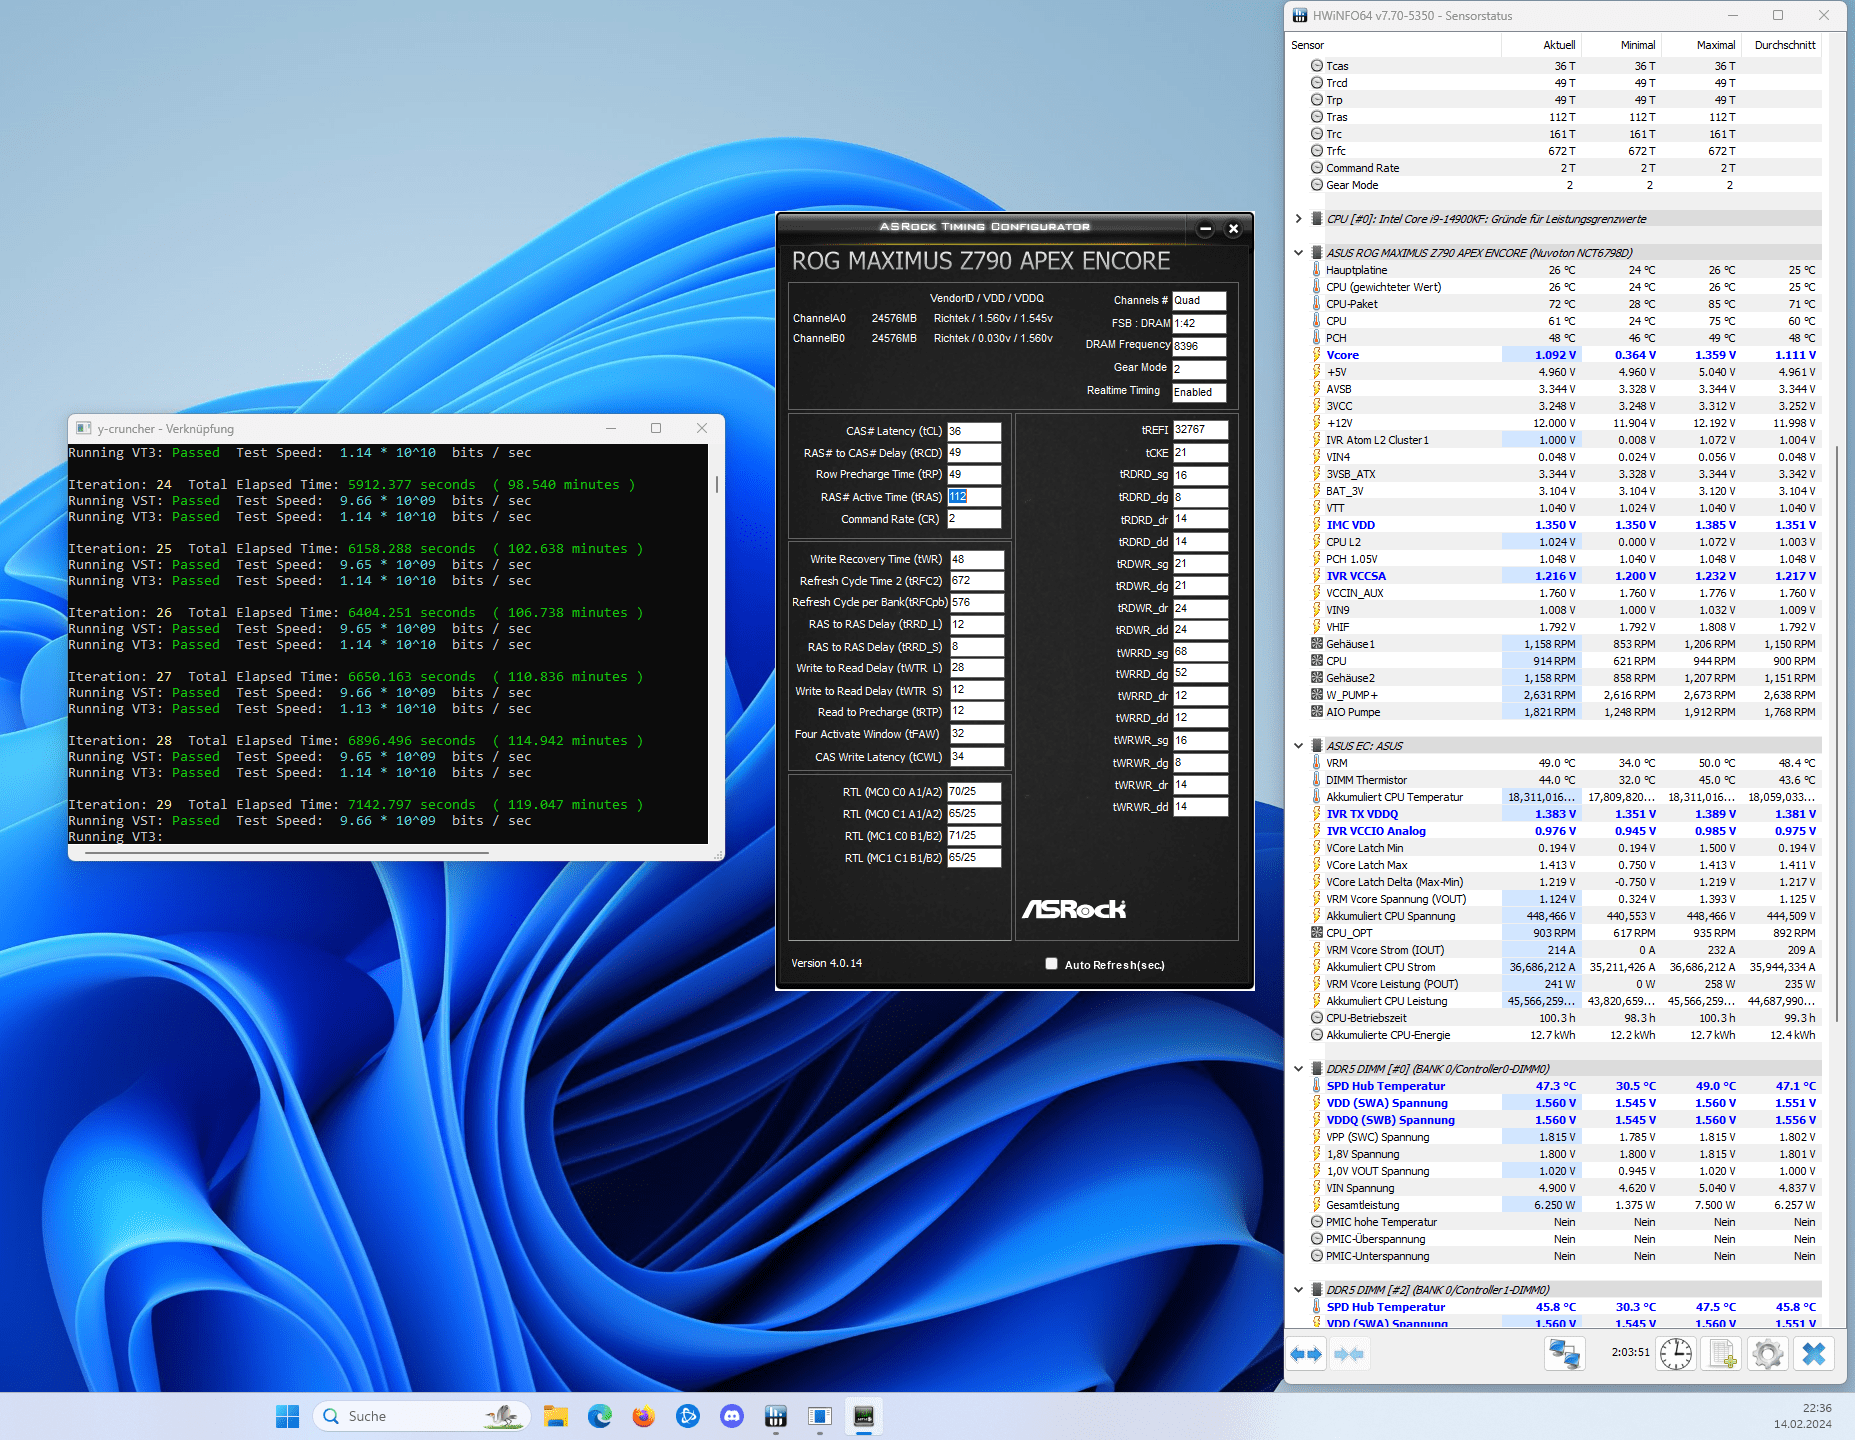Click the HWiNFO64 title bar icon
1855x1440 pixels.
point(1300,15)
